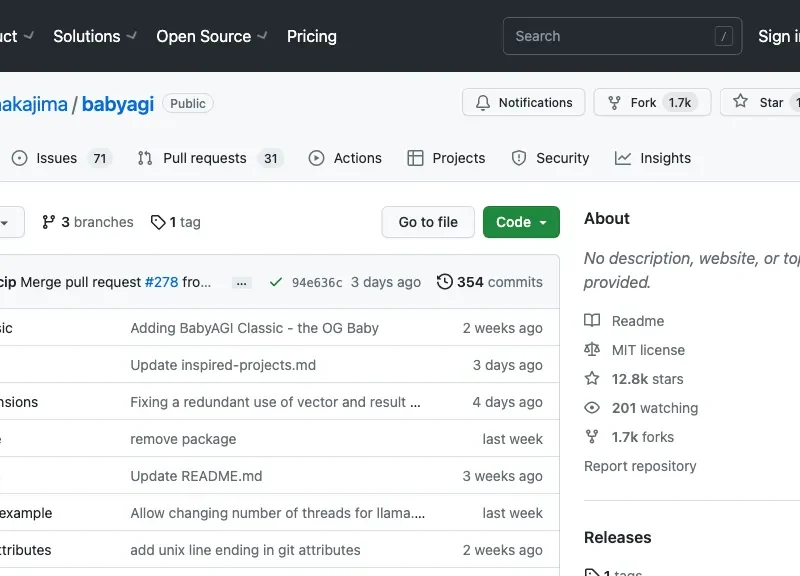Show the 3 branches list
This screenshot has width=800, height=576.
coord(88,222)
